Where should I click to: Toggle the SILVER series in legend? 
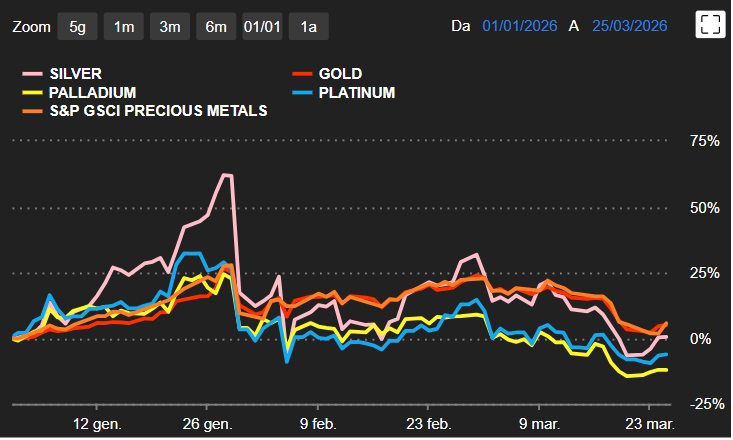click(75, 74)
